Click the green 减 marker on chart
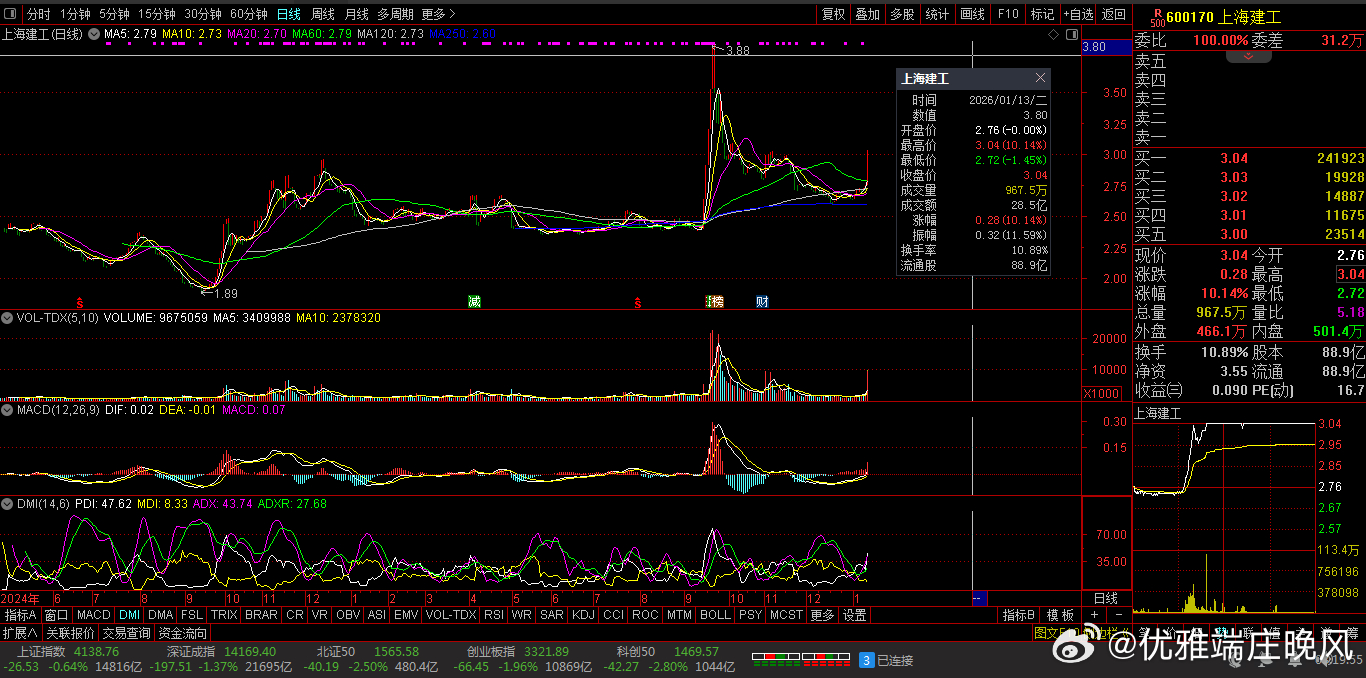Screen dimensions: 1366x678 point(474,301)
